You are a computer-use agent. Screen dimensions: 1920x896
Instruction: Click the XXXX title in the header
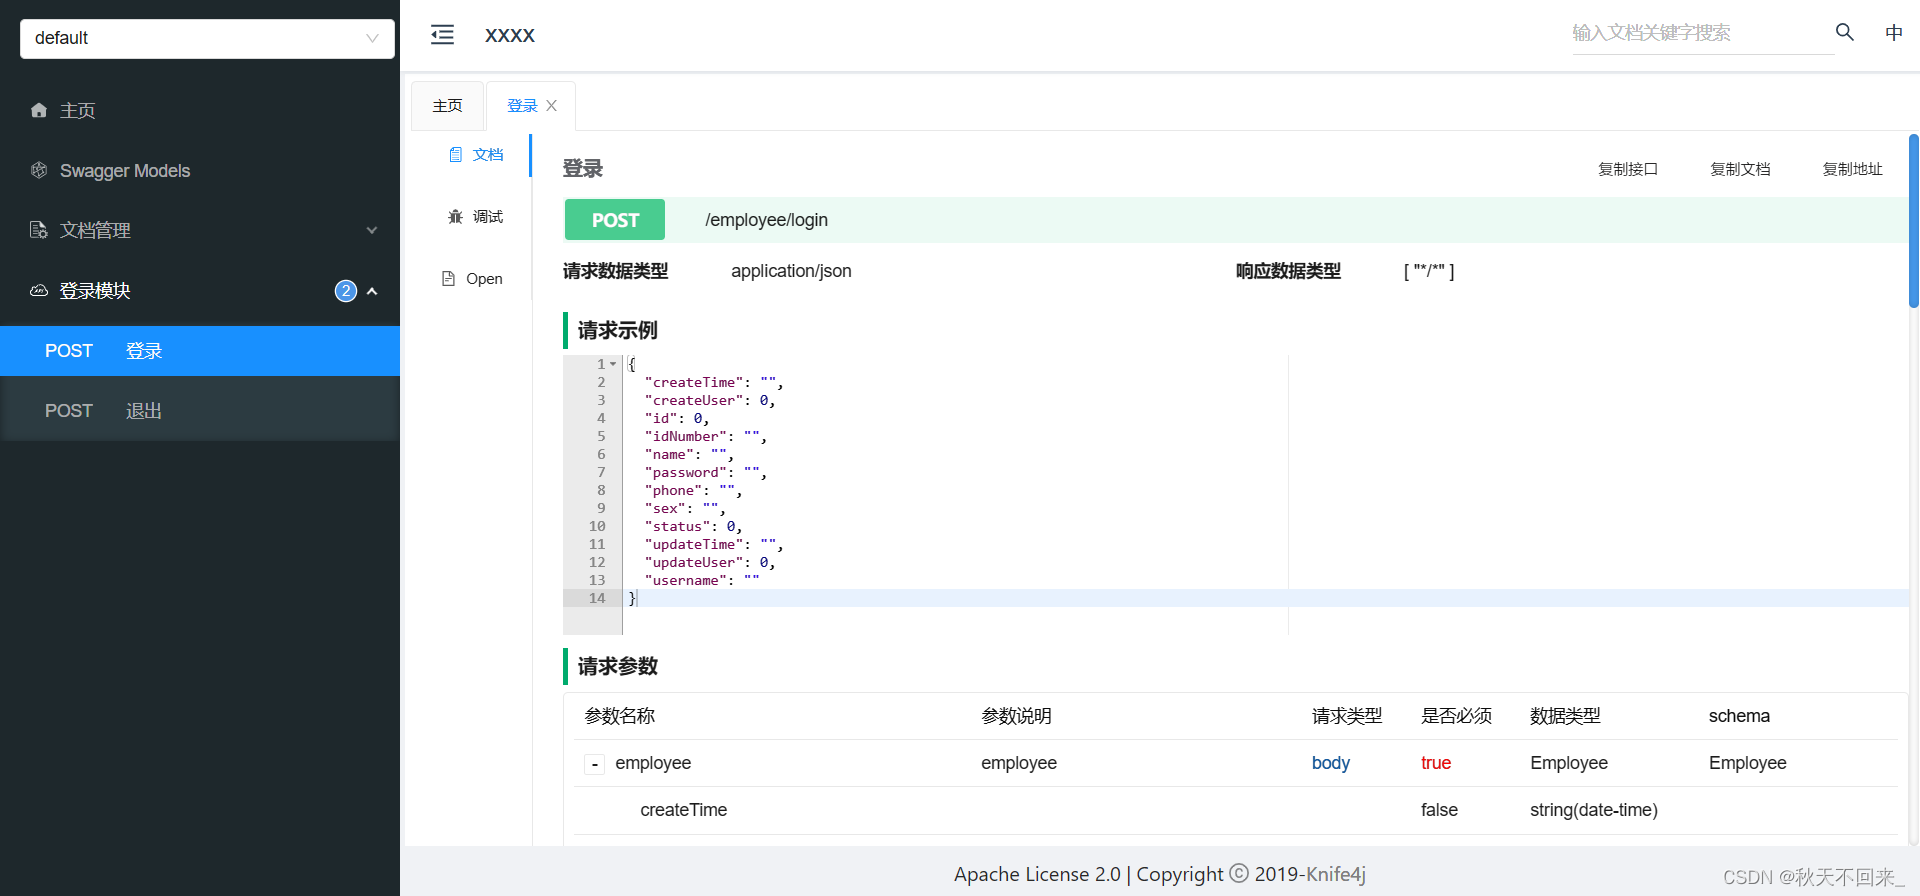(510, 35)
